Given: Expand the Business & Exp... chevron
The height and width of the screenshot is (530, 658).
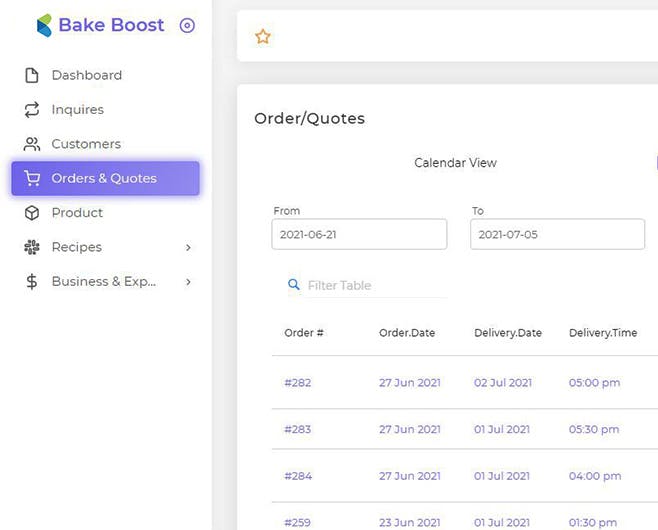Looking at the screenshot, I should 188,282.
